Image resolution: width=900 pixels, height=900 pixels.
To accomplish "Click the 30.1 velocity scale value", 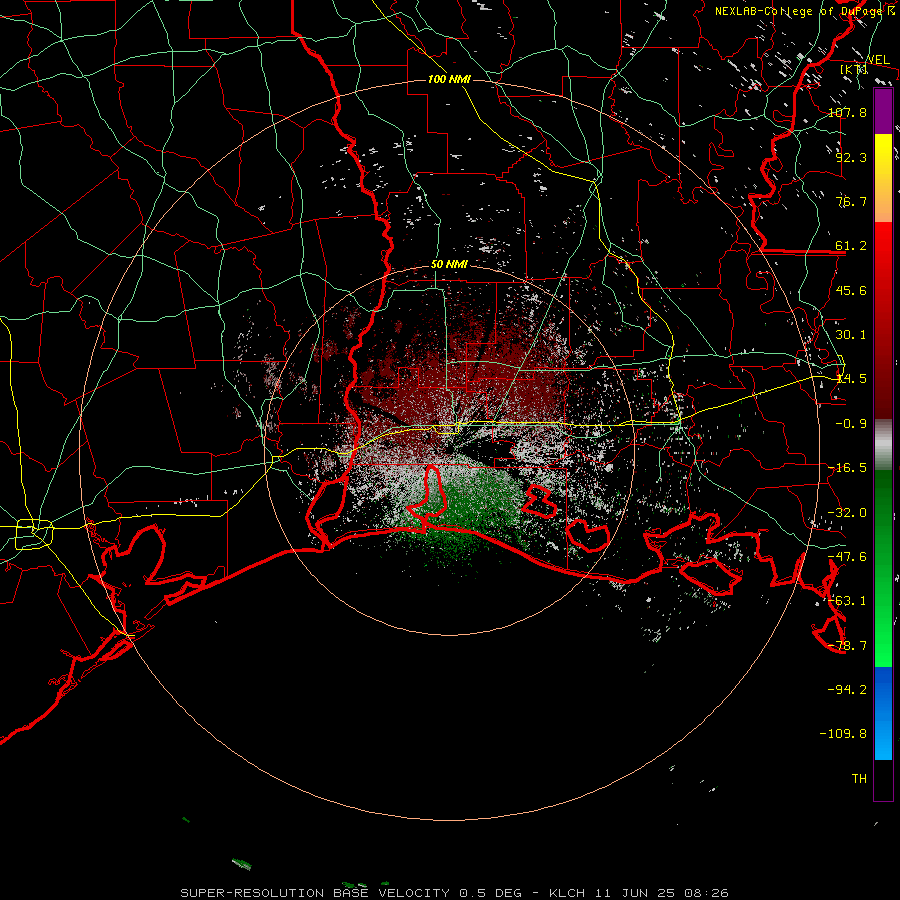I will click(x=851, y=335).
